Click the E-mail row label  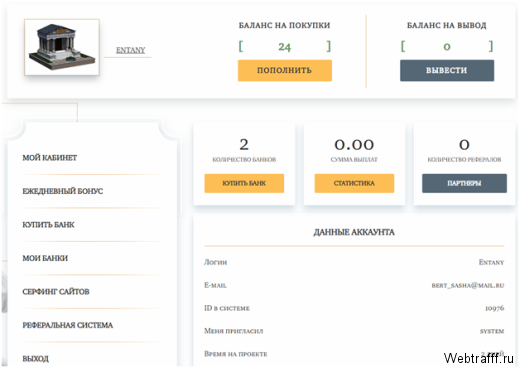[x=215, y=285]
